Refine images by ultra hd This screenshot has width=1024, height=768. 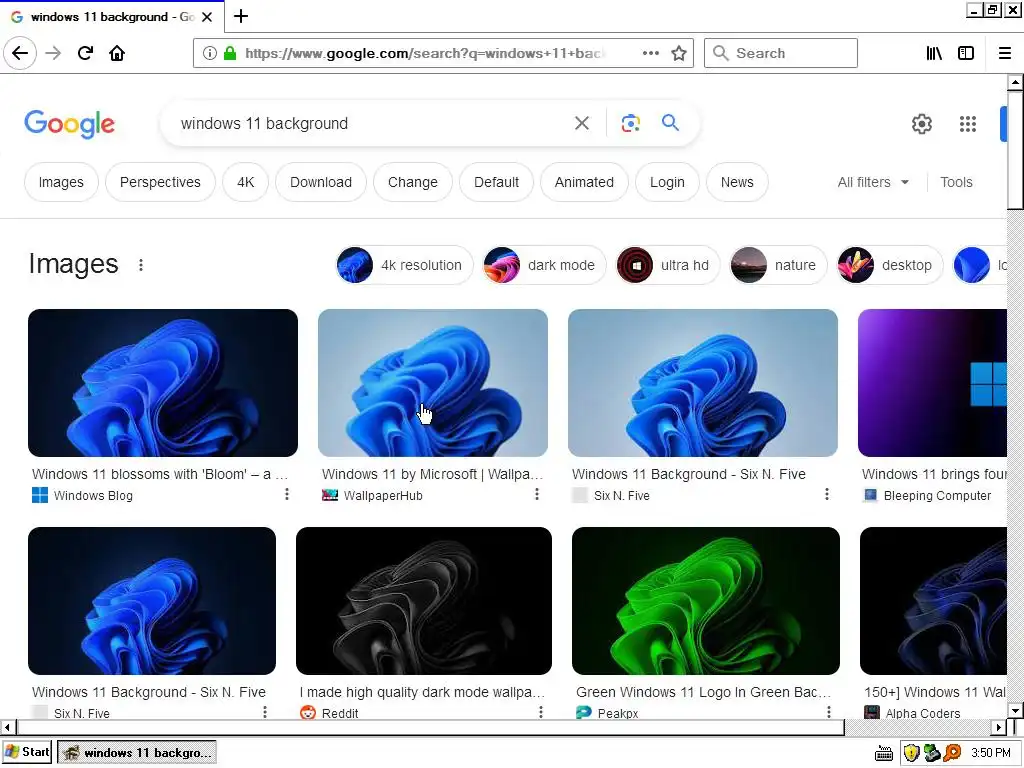(x=667, y=265)
